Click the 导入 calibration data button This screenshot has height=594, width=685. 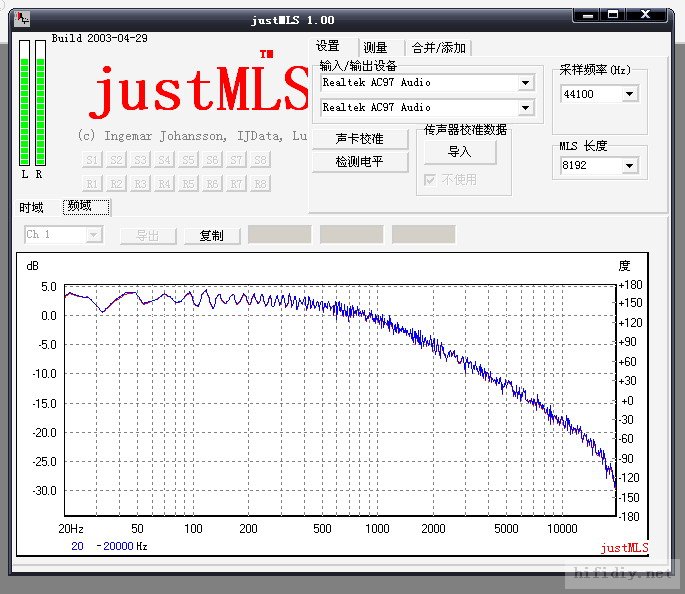pos(459,152)
